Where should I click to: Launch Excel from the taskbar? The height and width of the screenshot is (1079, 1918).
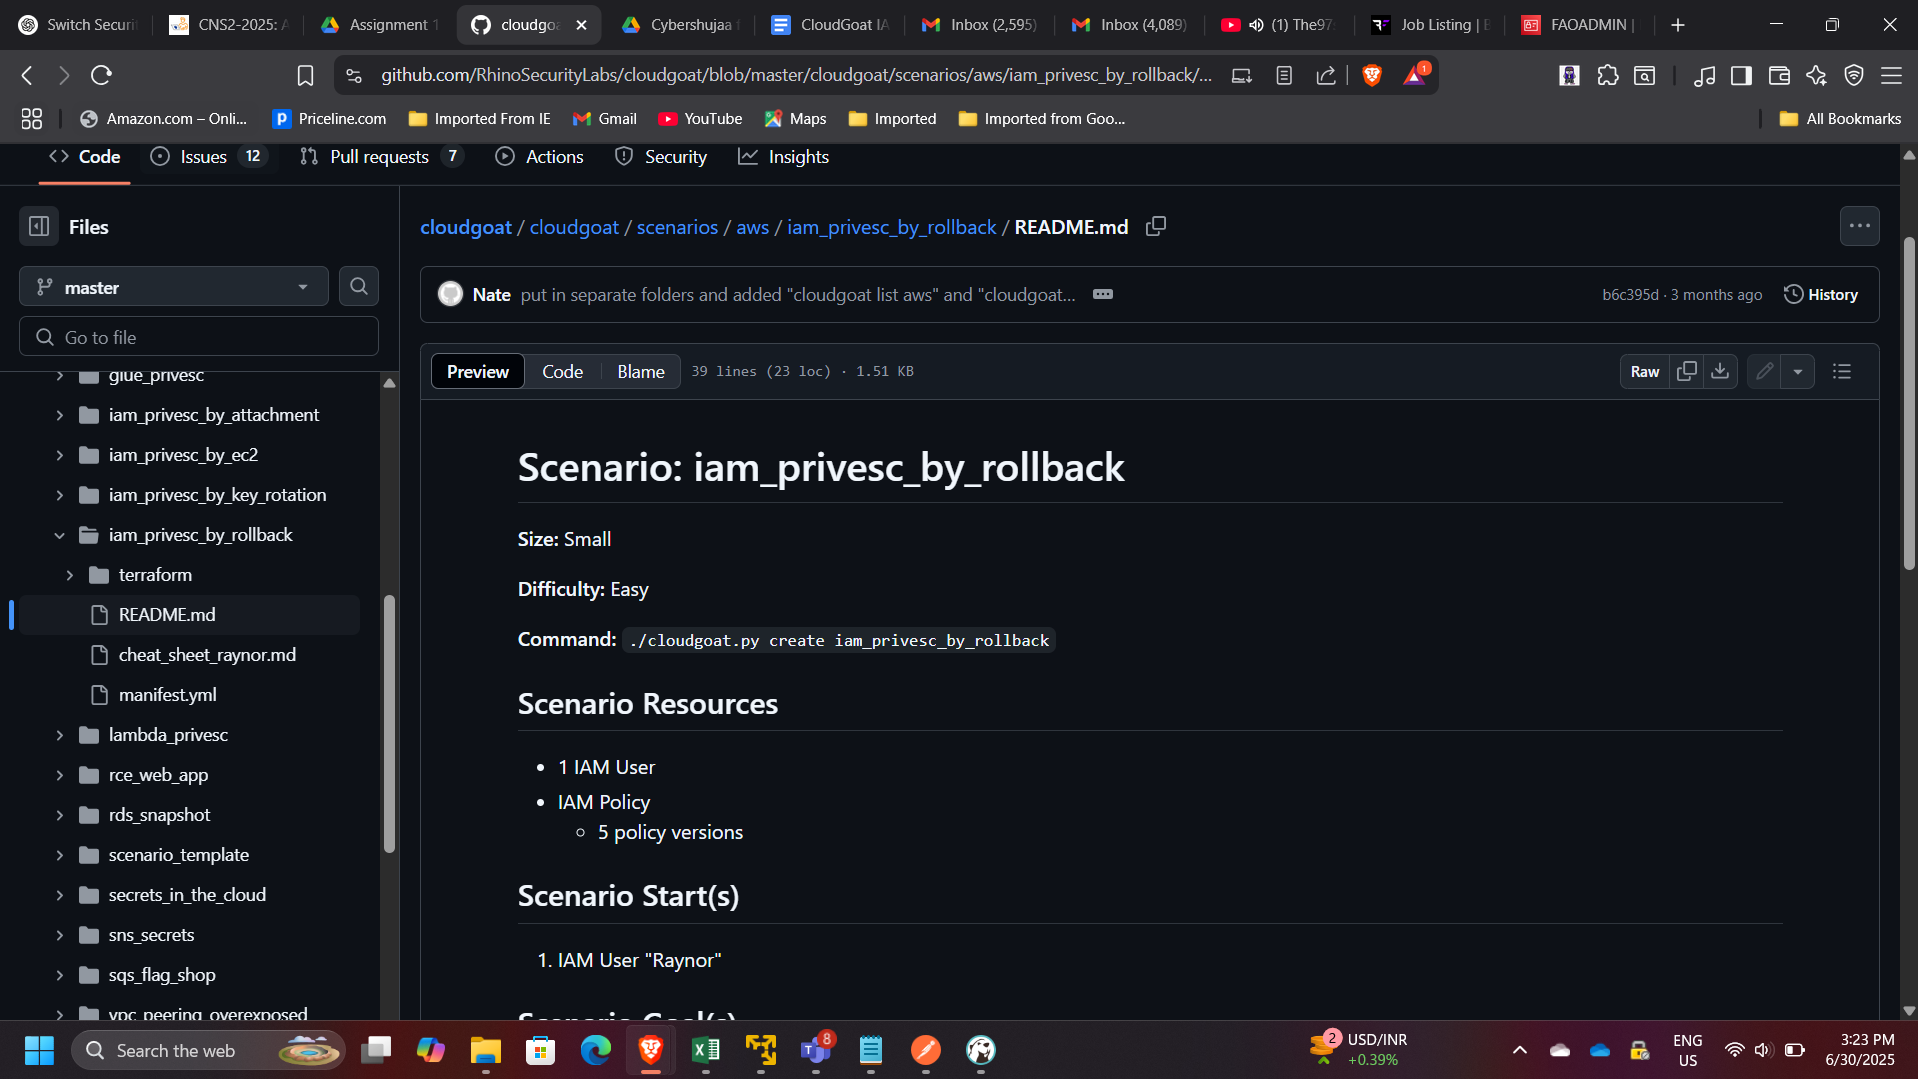coord(706,1050)
